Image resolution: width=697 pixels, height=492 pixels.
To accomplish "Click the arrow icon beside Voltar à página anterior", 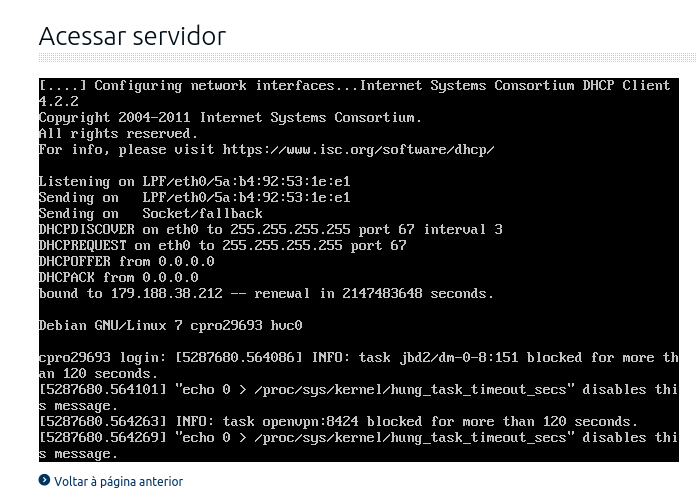I will coord(44,480).
